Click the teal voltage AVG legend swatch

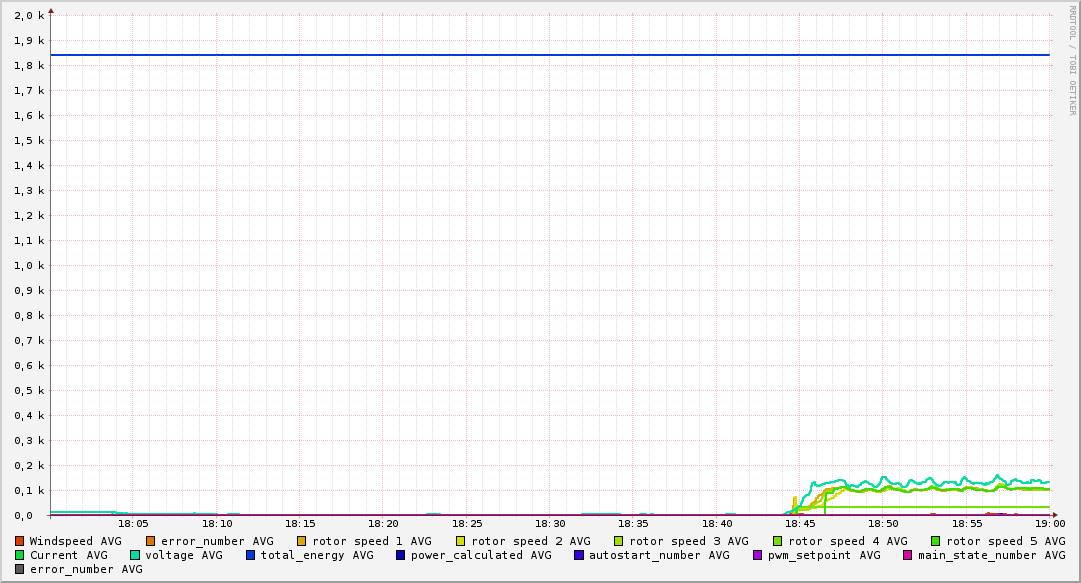point(135,555)
